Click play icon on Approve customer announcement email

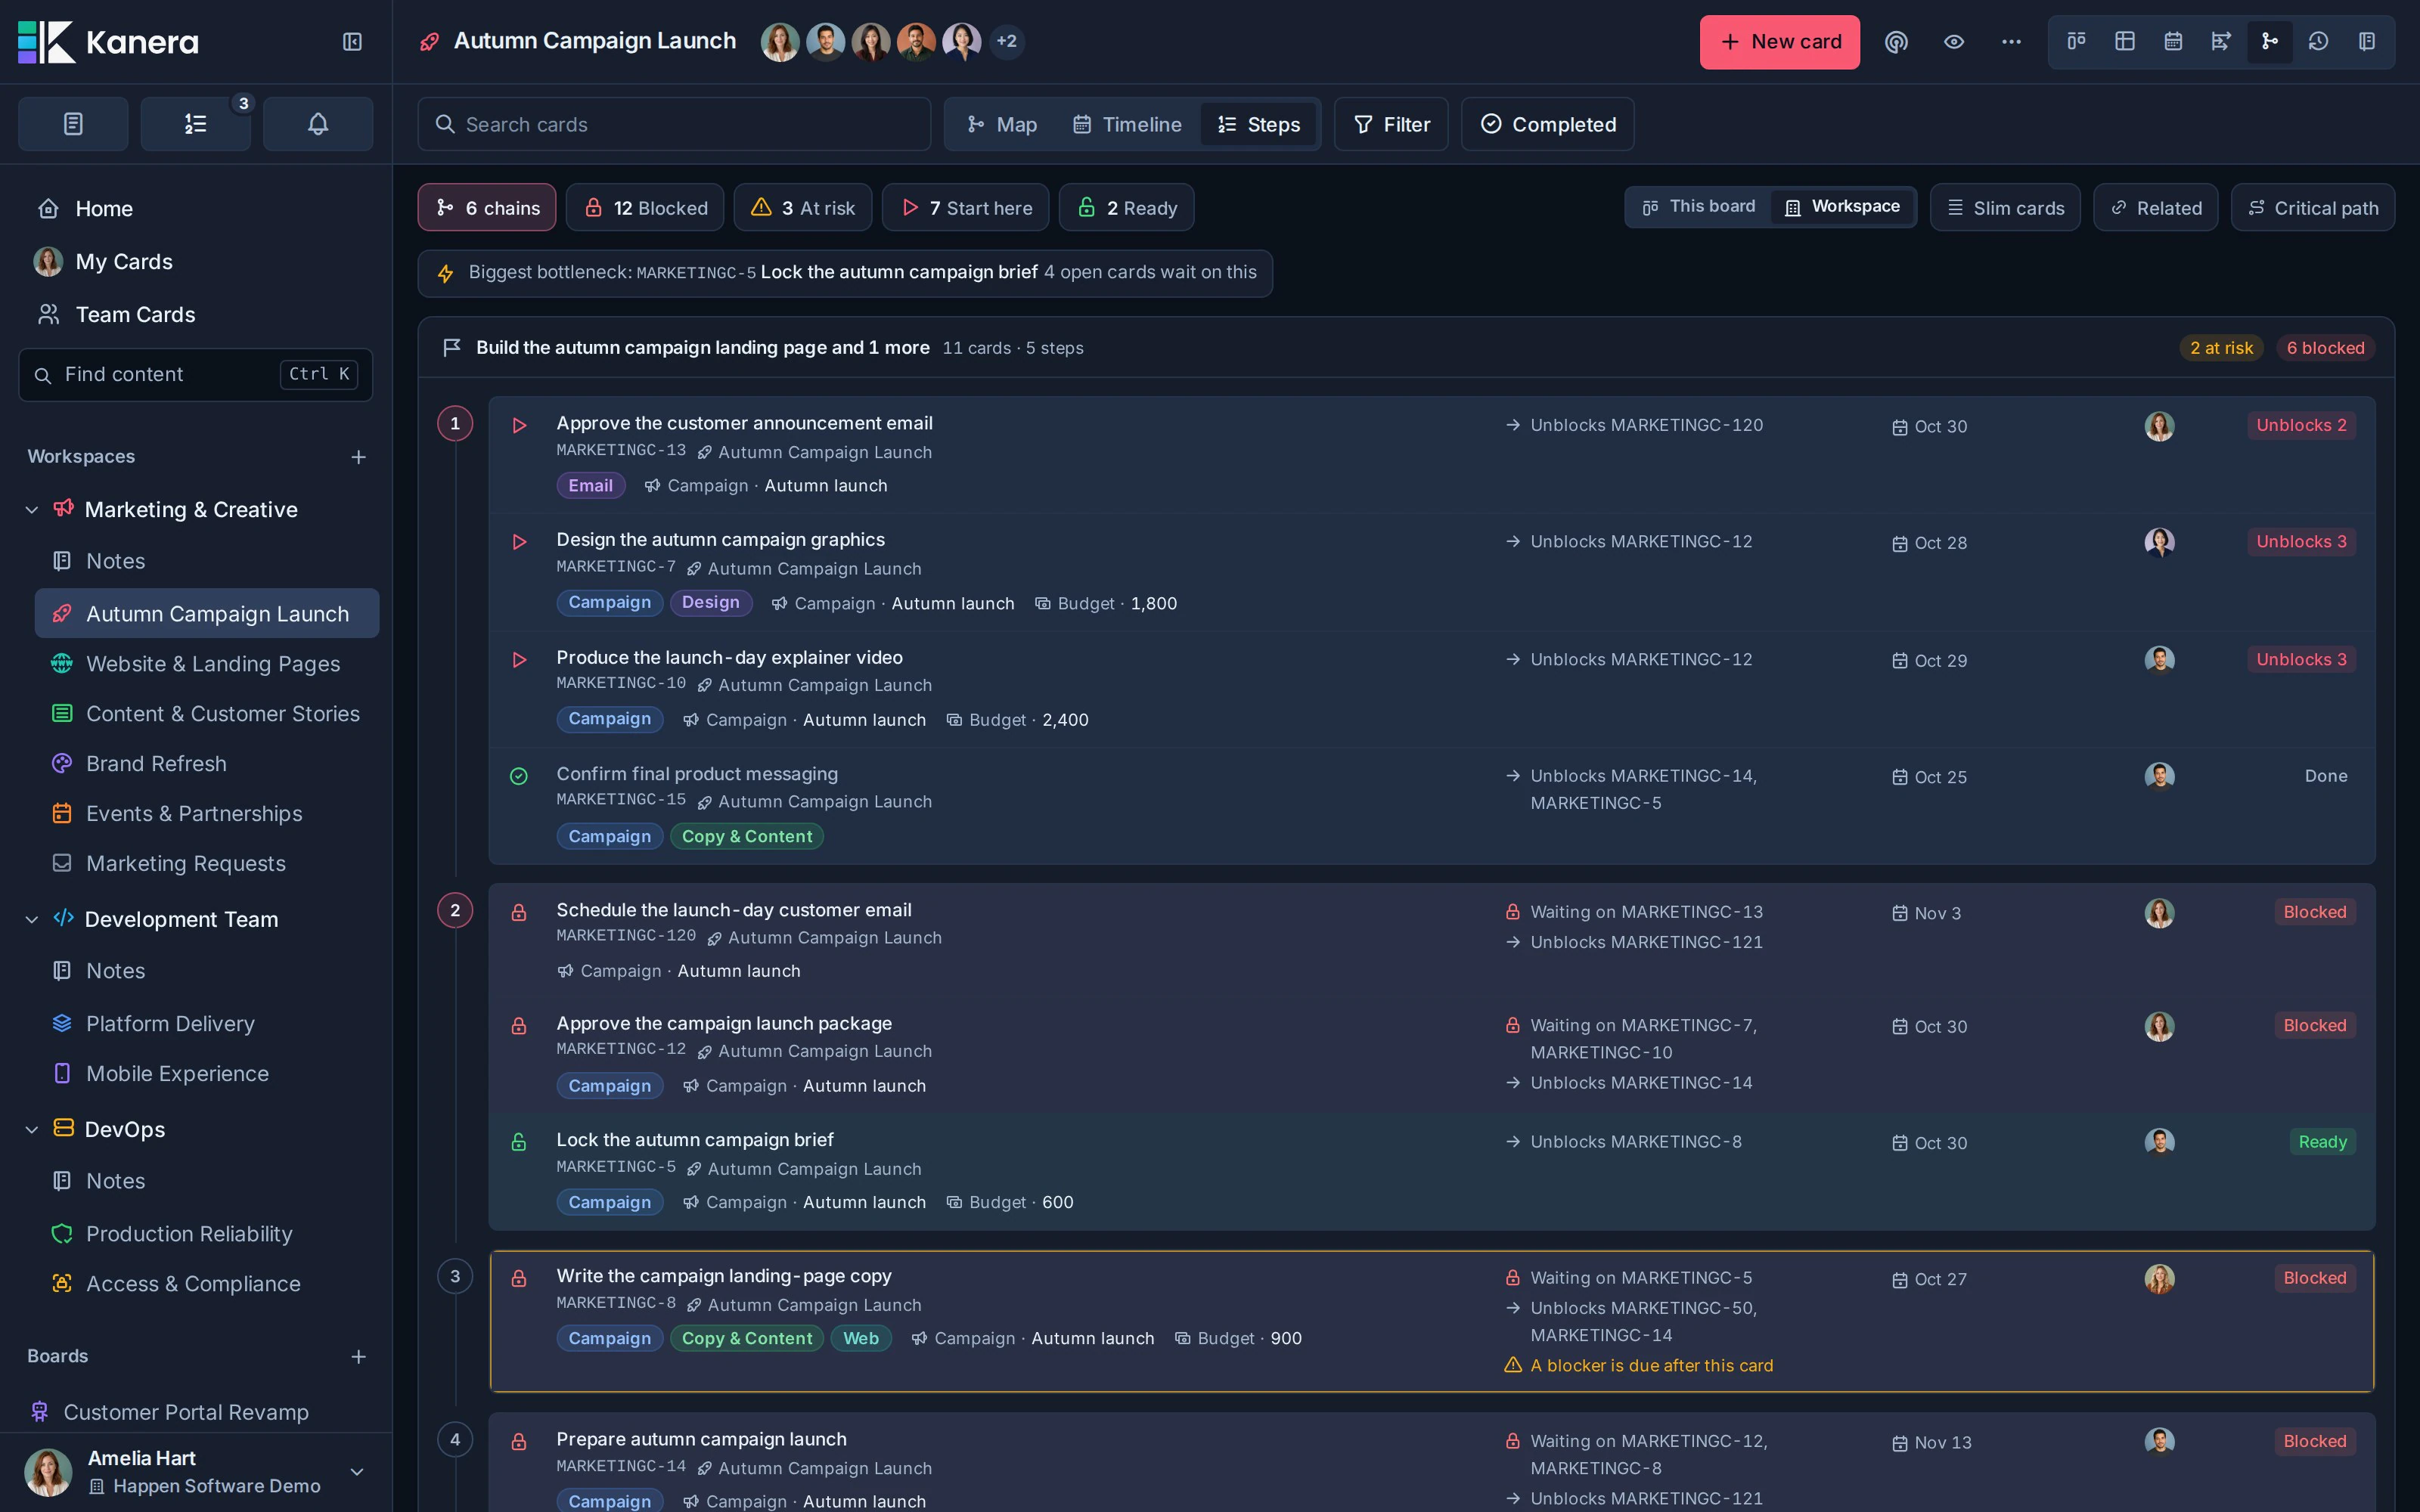[x=519, y=426]
